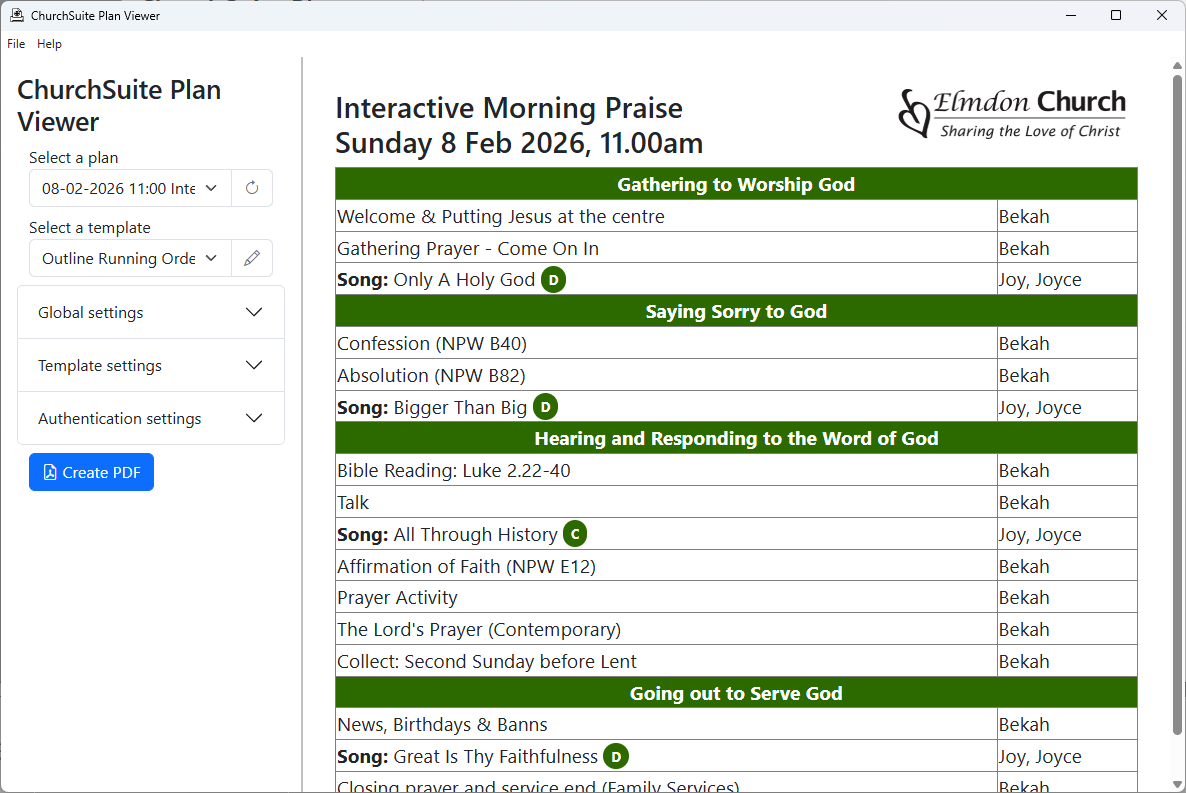Open the Help menu
The image size is (1186, 793).
pos(49,44)
